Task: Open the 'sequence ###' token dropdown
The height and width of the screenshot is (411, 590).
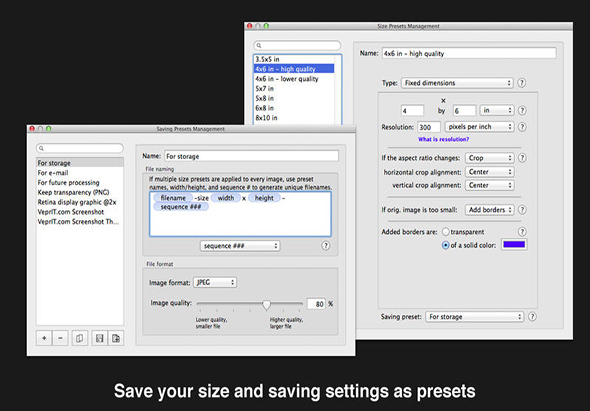Action: [x=240, y=246]
